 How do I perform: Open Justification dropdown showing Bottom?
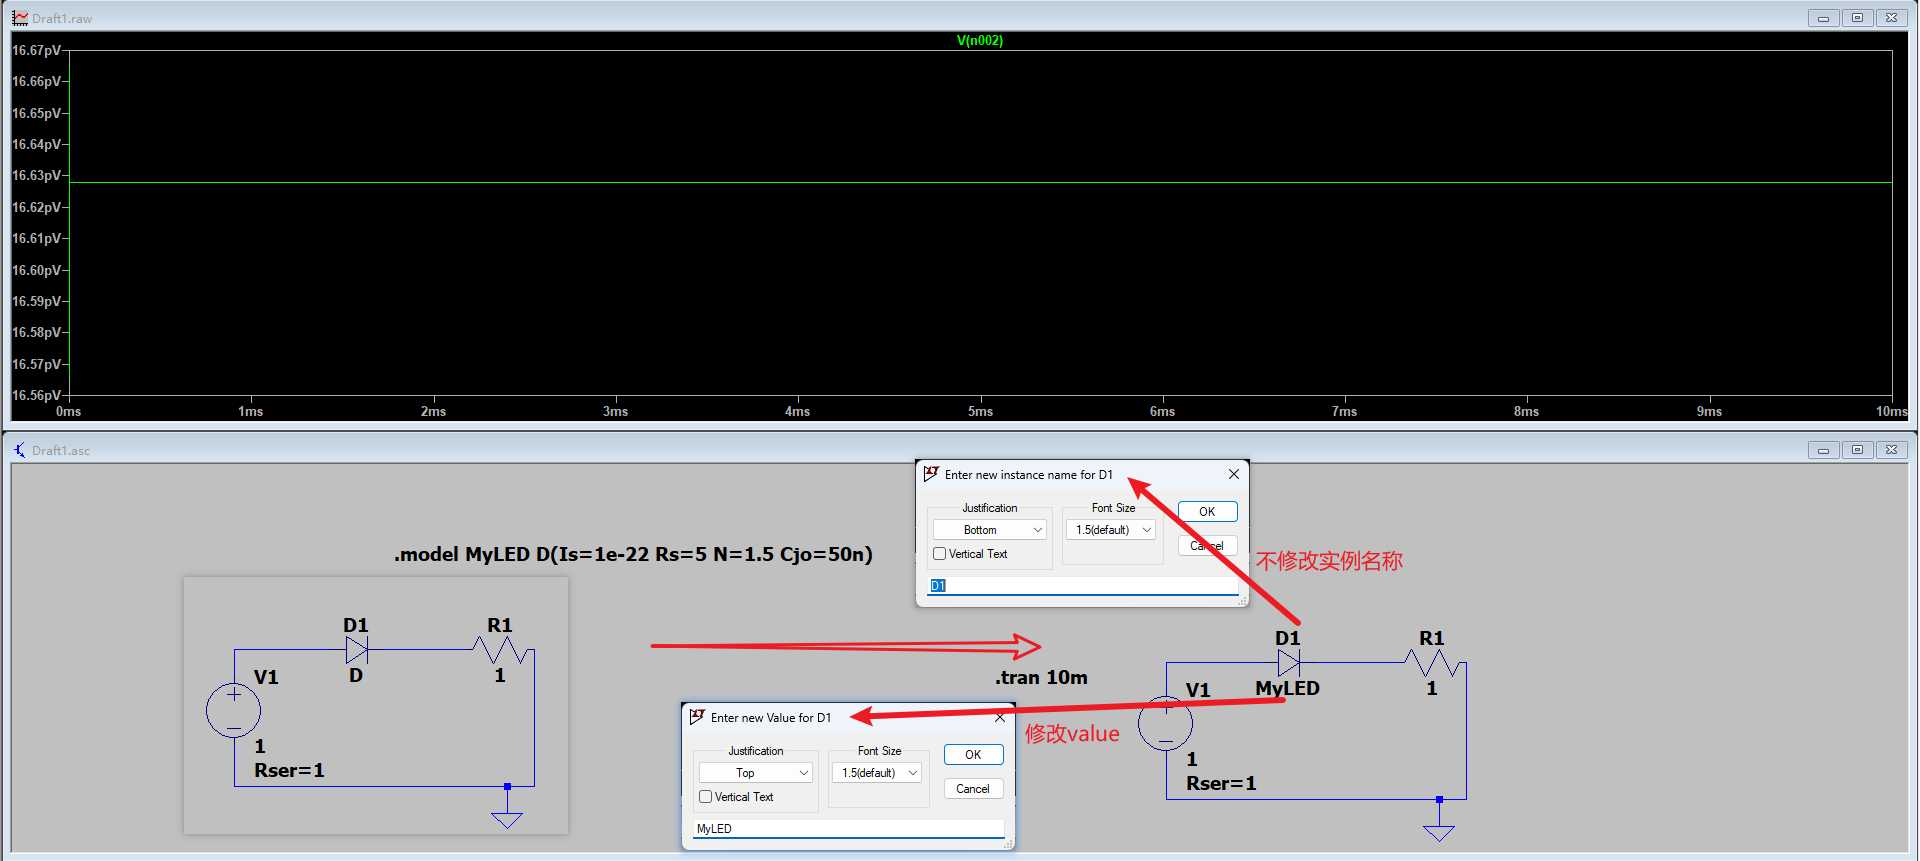pyautogui.click(x=990, y=530)
